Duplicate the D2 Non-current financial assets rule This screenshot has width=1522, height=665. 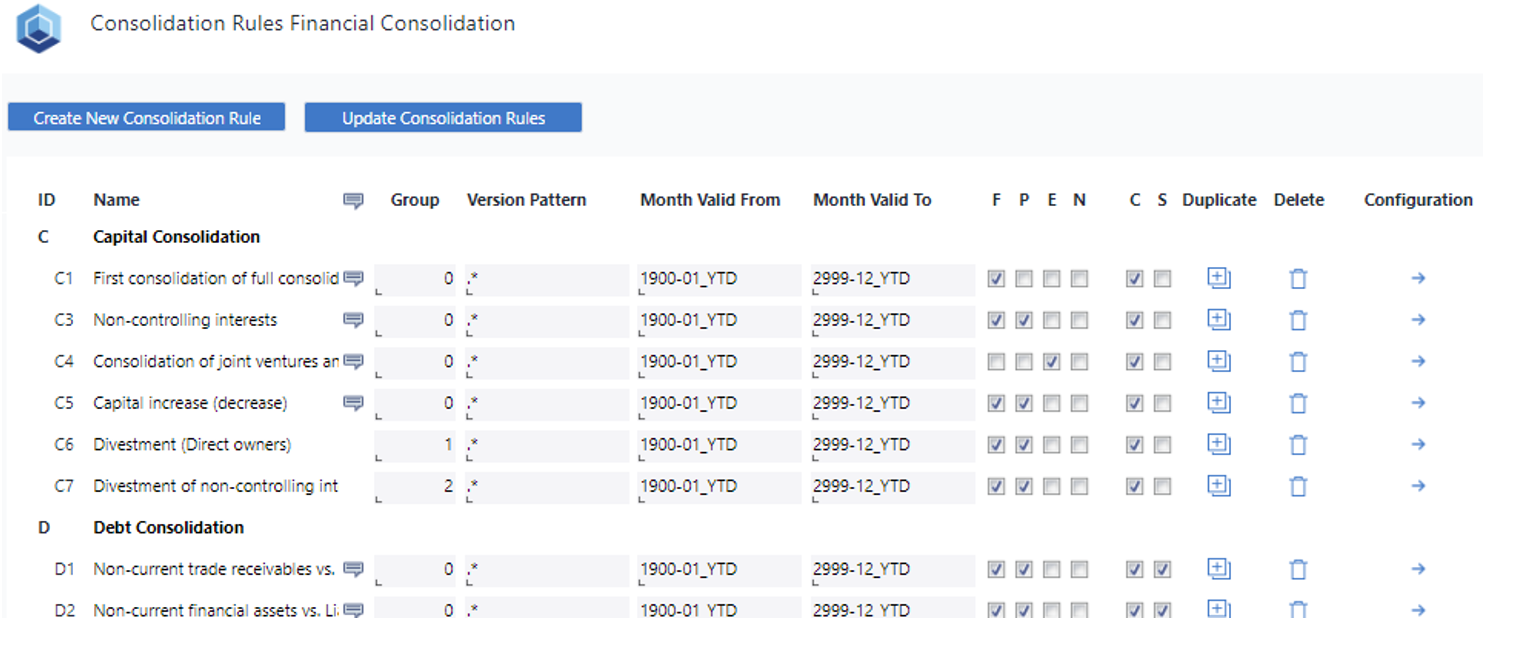click(x=1219, y=607)
